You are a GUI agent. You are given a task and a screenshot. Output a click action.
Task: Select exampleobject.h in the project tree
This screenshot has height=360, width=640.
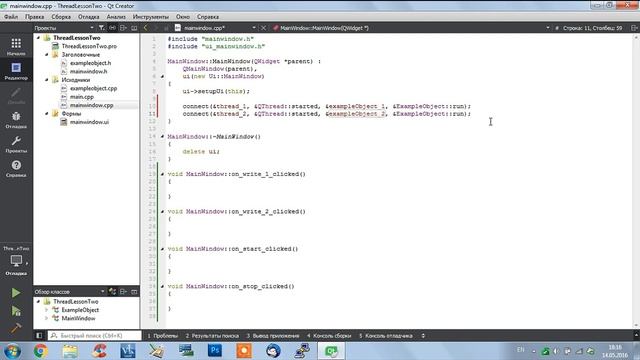point(90,63)
